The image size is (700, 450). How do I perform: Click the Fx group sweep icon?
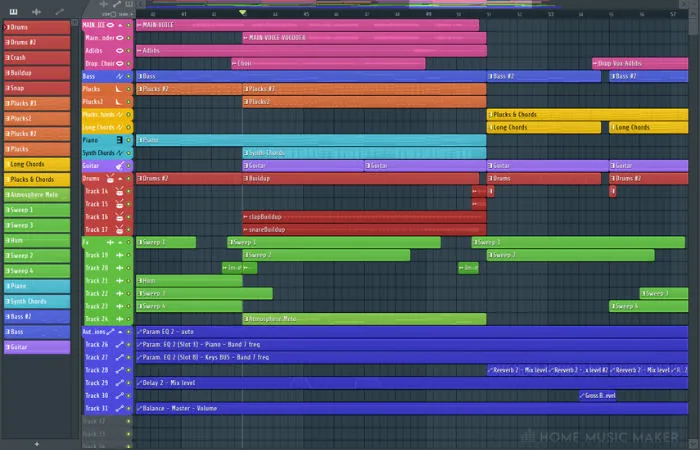pyautogui.click(x=110, y=242)
